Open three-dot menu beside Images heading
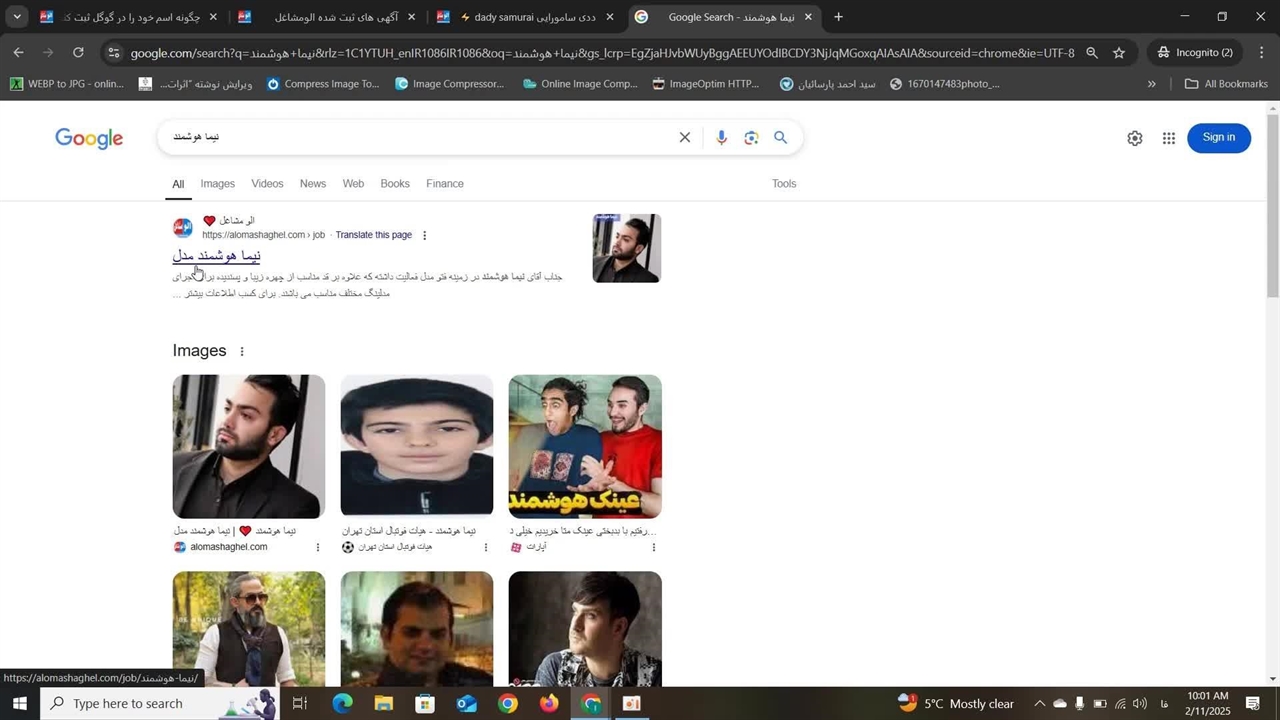This screenshot has height=720, width=1280. 242,351
